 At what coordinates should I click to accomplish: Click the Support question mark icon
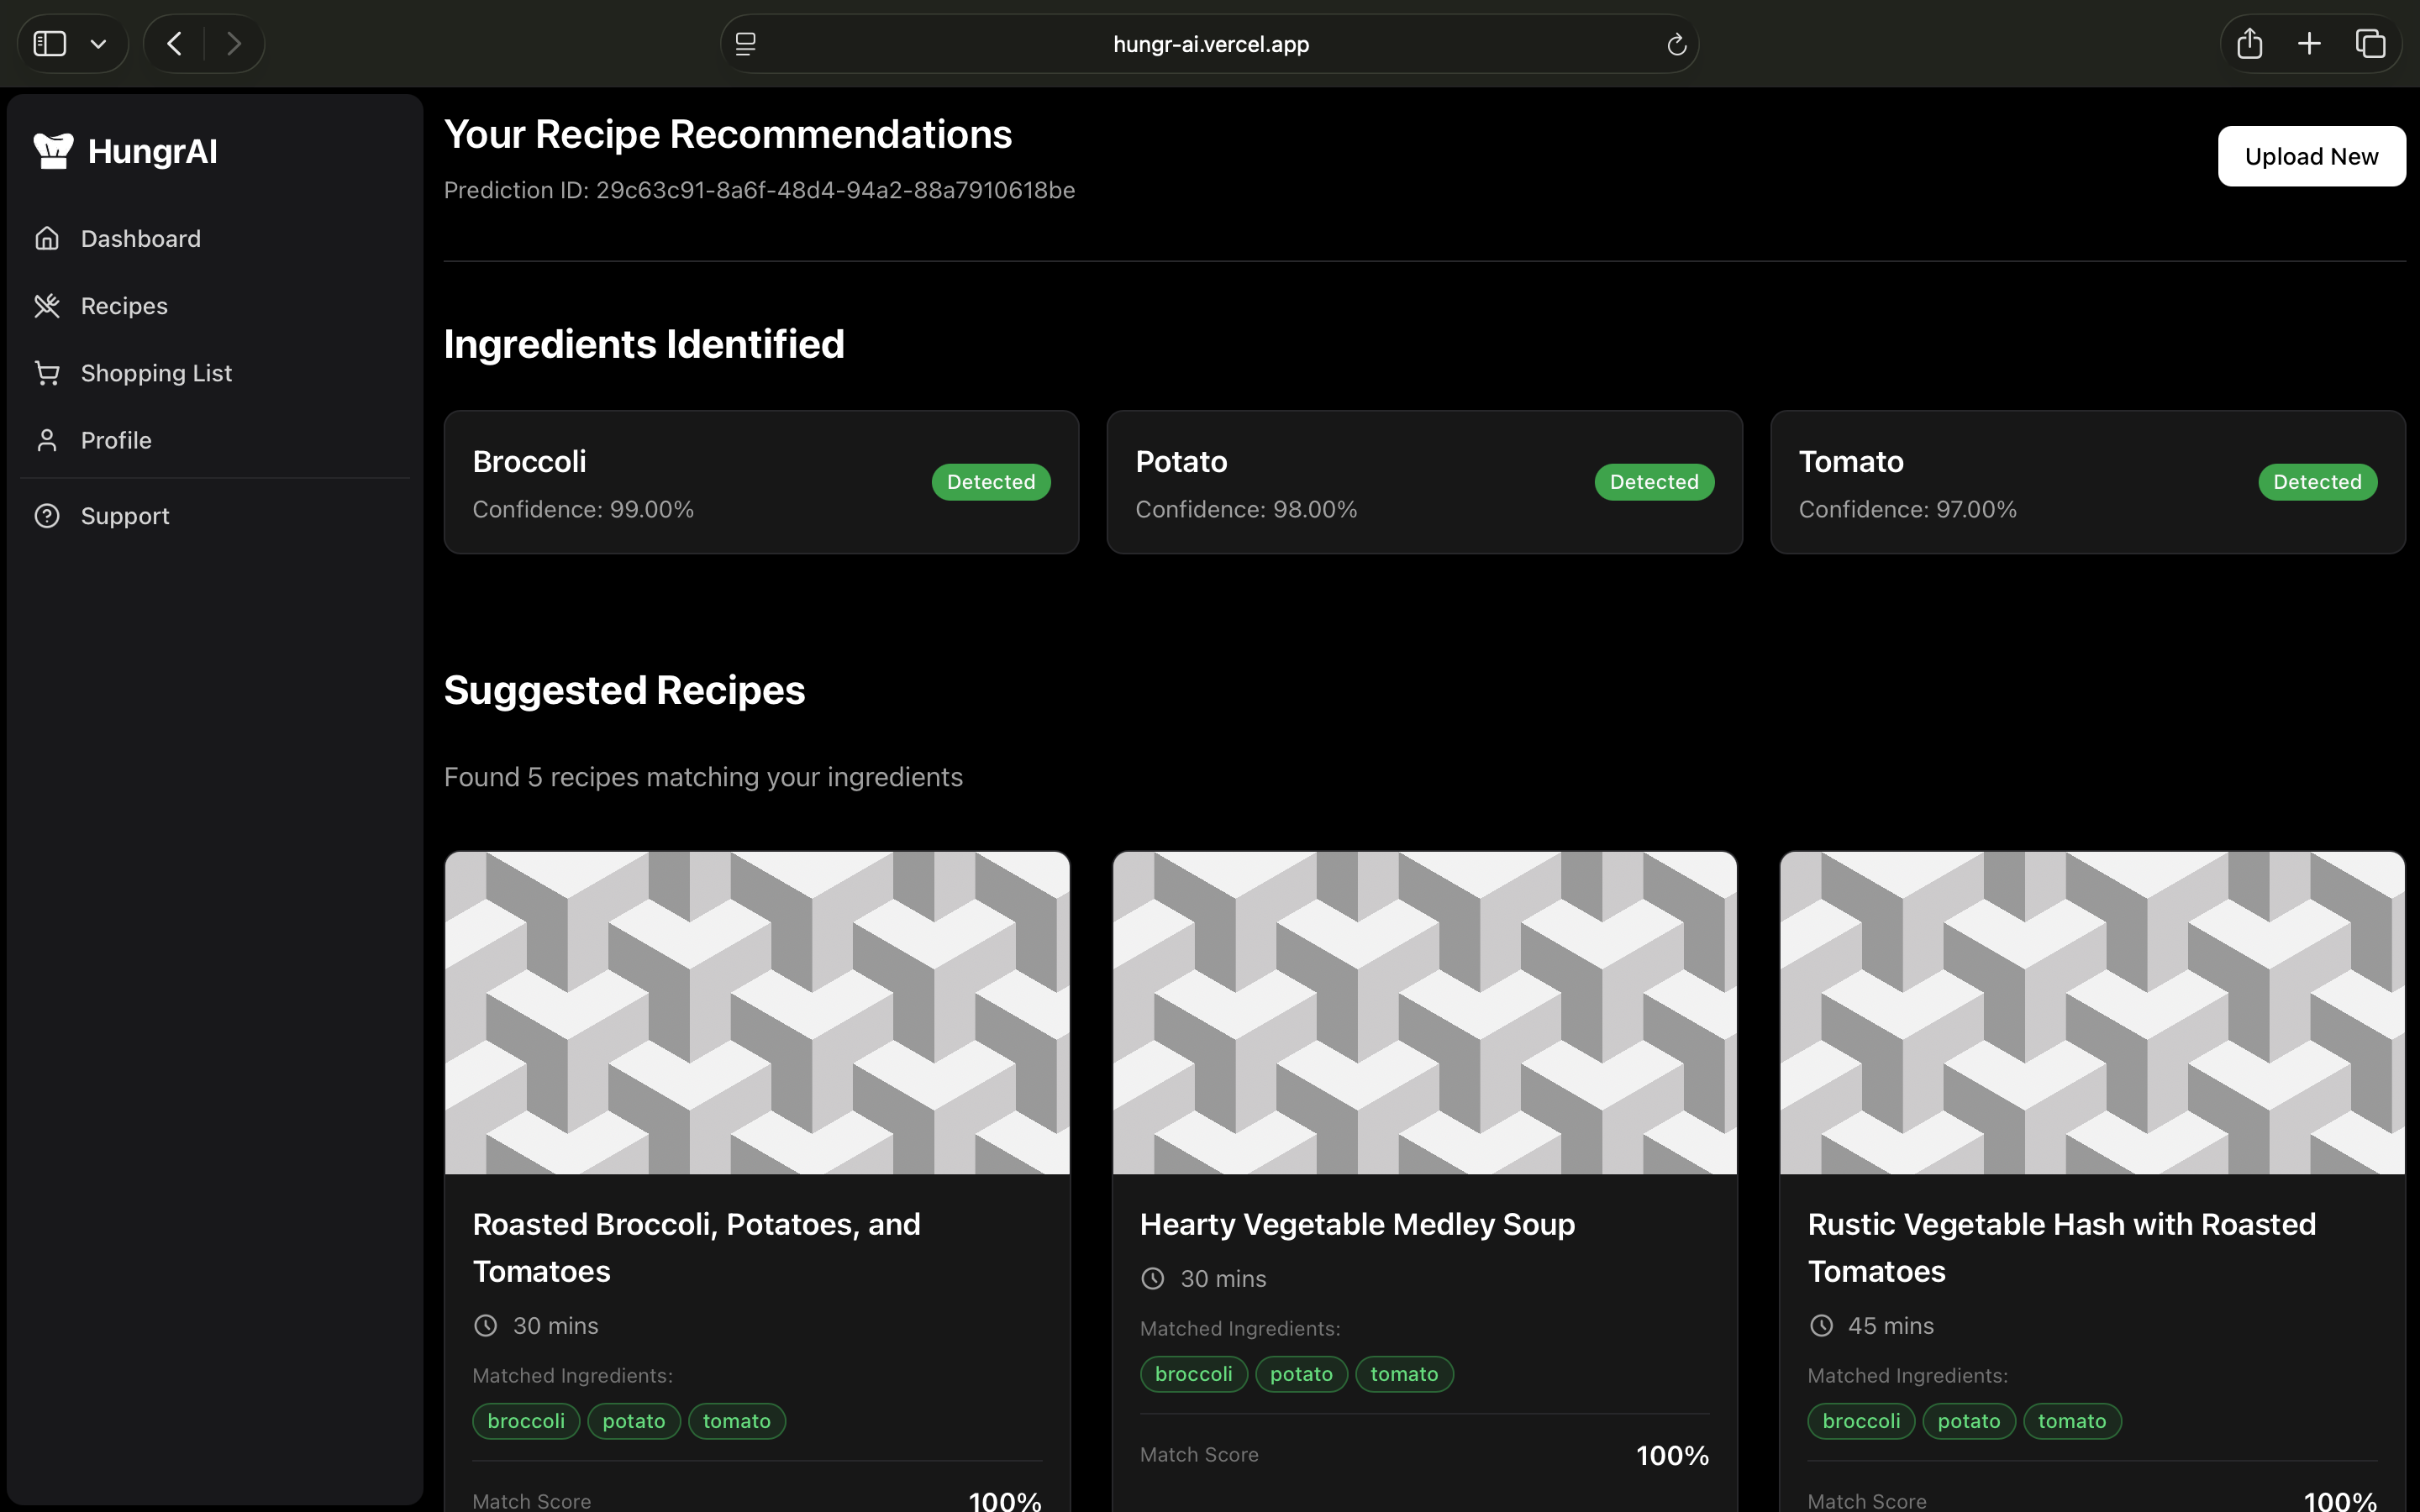point(47,516)
